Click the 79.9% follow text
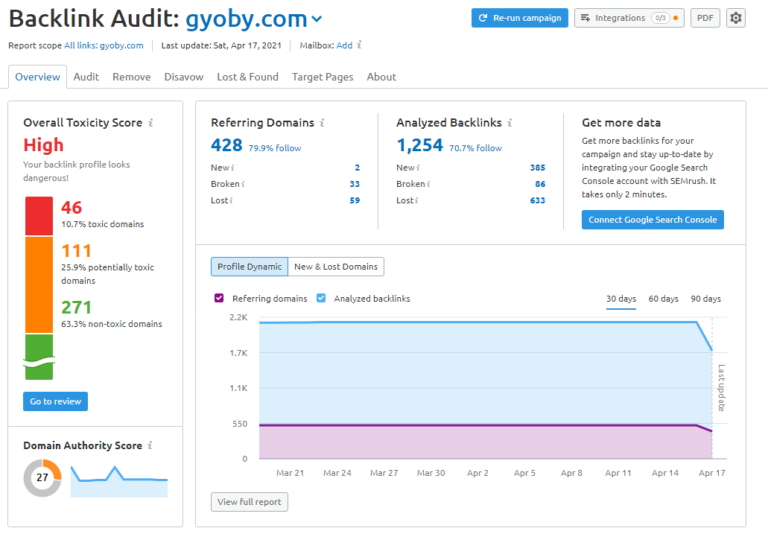768x534 pixels. click(275, 148)
